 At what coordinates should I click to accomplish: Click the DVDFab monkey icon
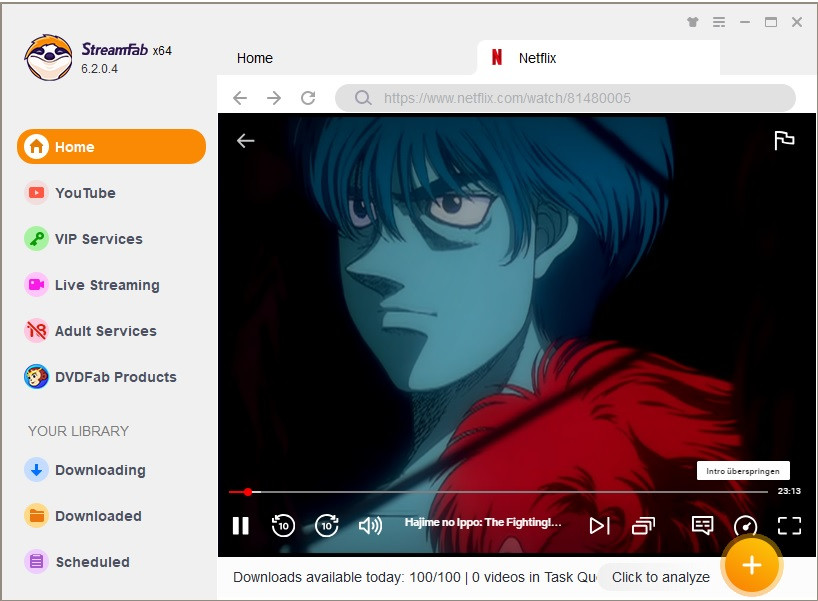coord(37,377)
